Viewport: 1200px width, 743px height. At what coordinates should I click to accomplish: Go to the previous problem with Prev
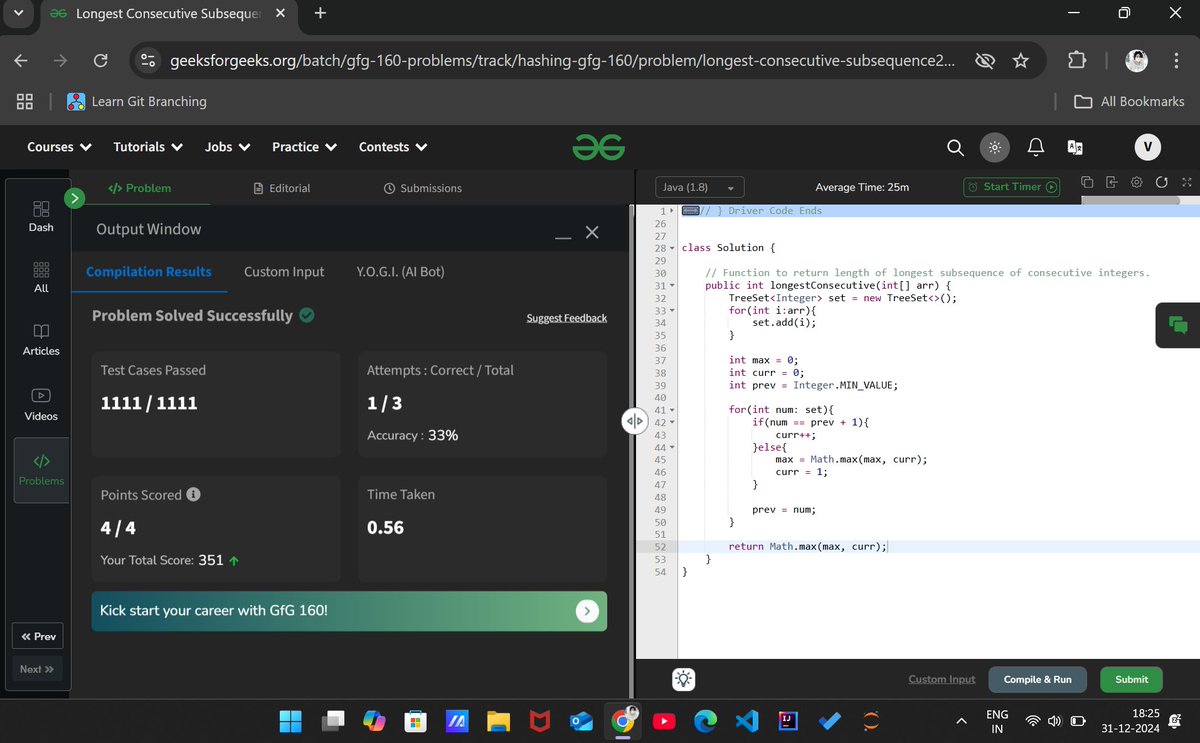point(38,636)
